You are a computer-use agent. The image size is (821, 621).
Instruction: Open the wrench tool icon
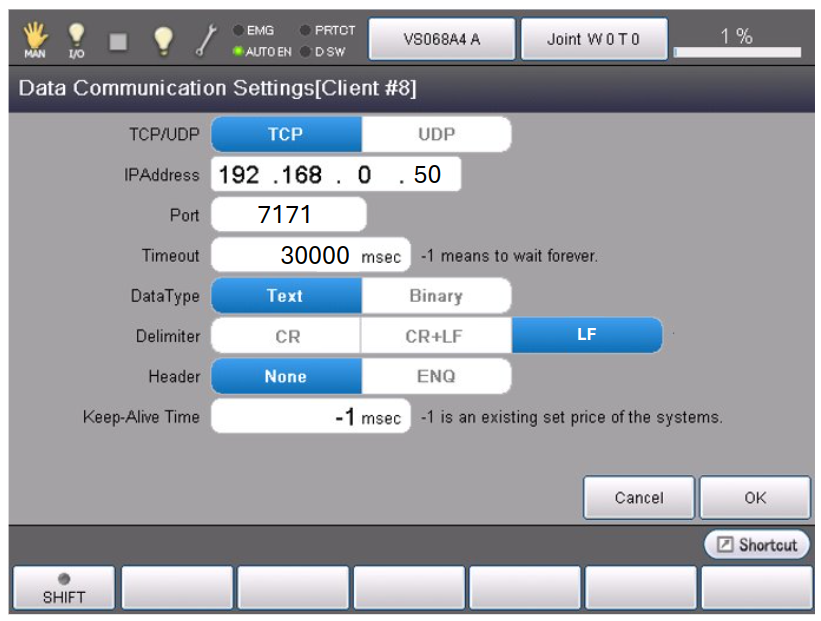coord(206,40)
